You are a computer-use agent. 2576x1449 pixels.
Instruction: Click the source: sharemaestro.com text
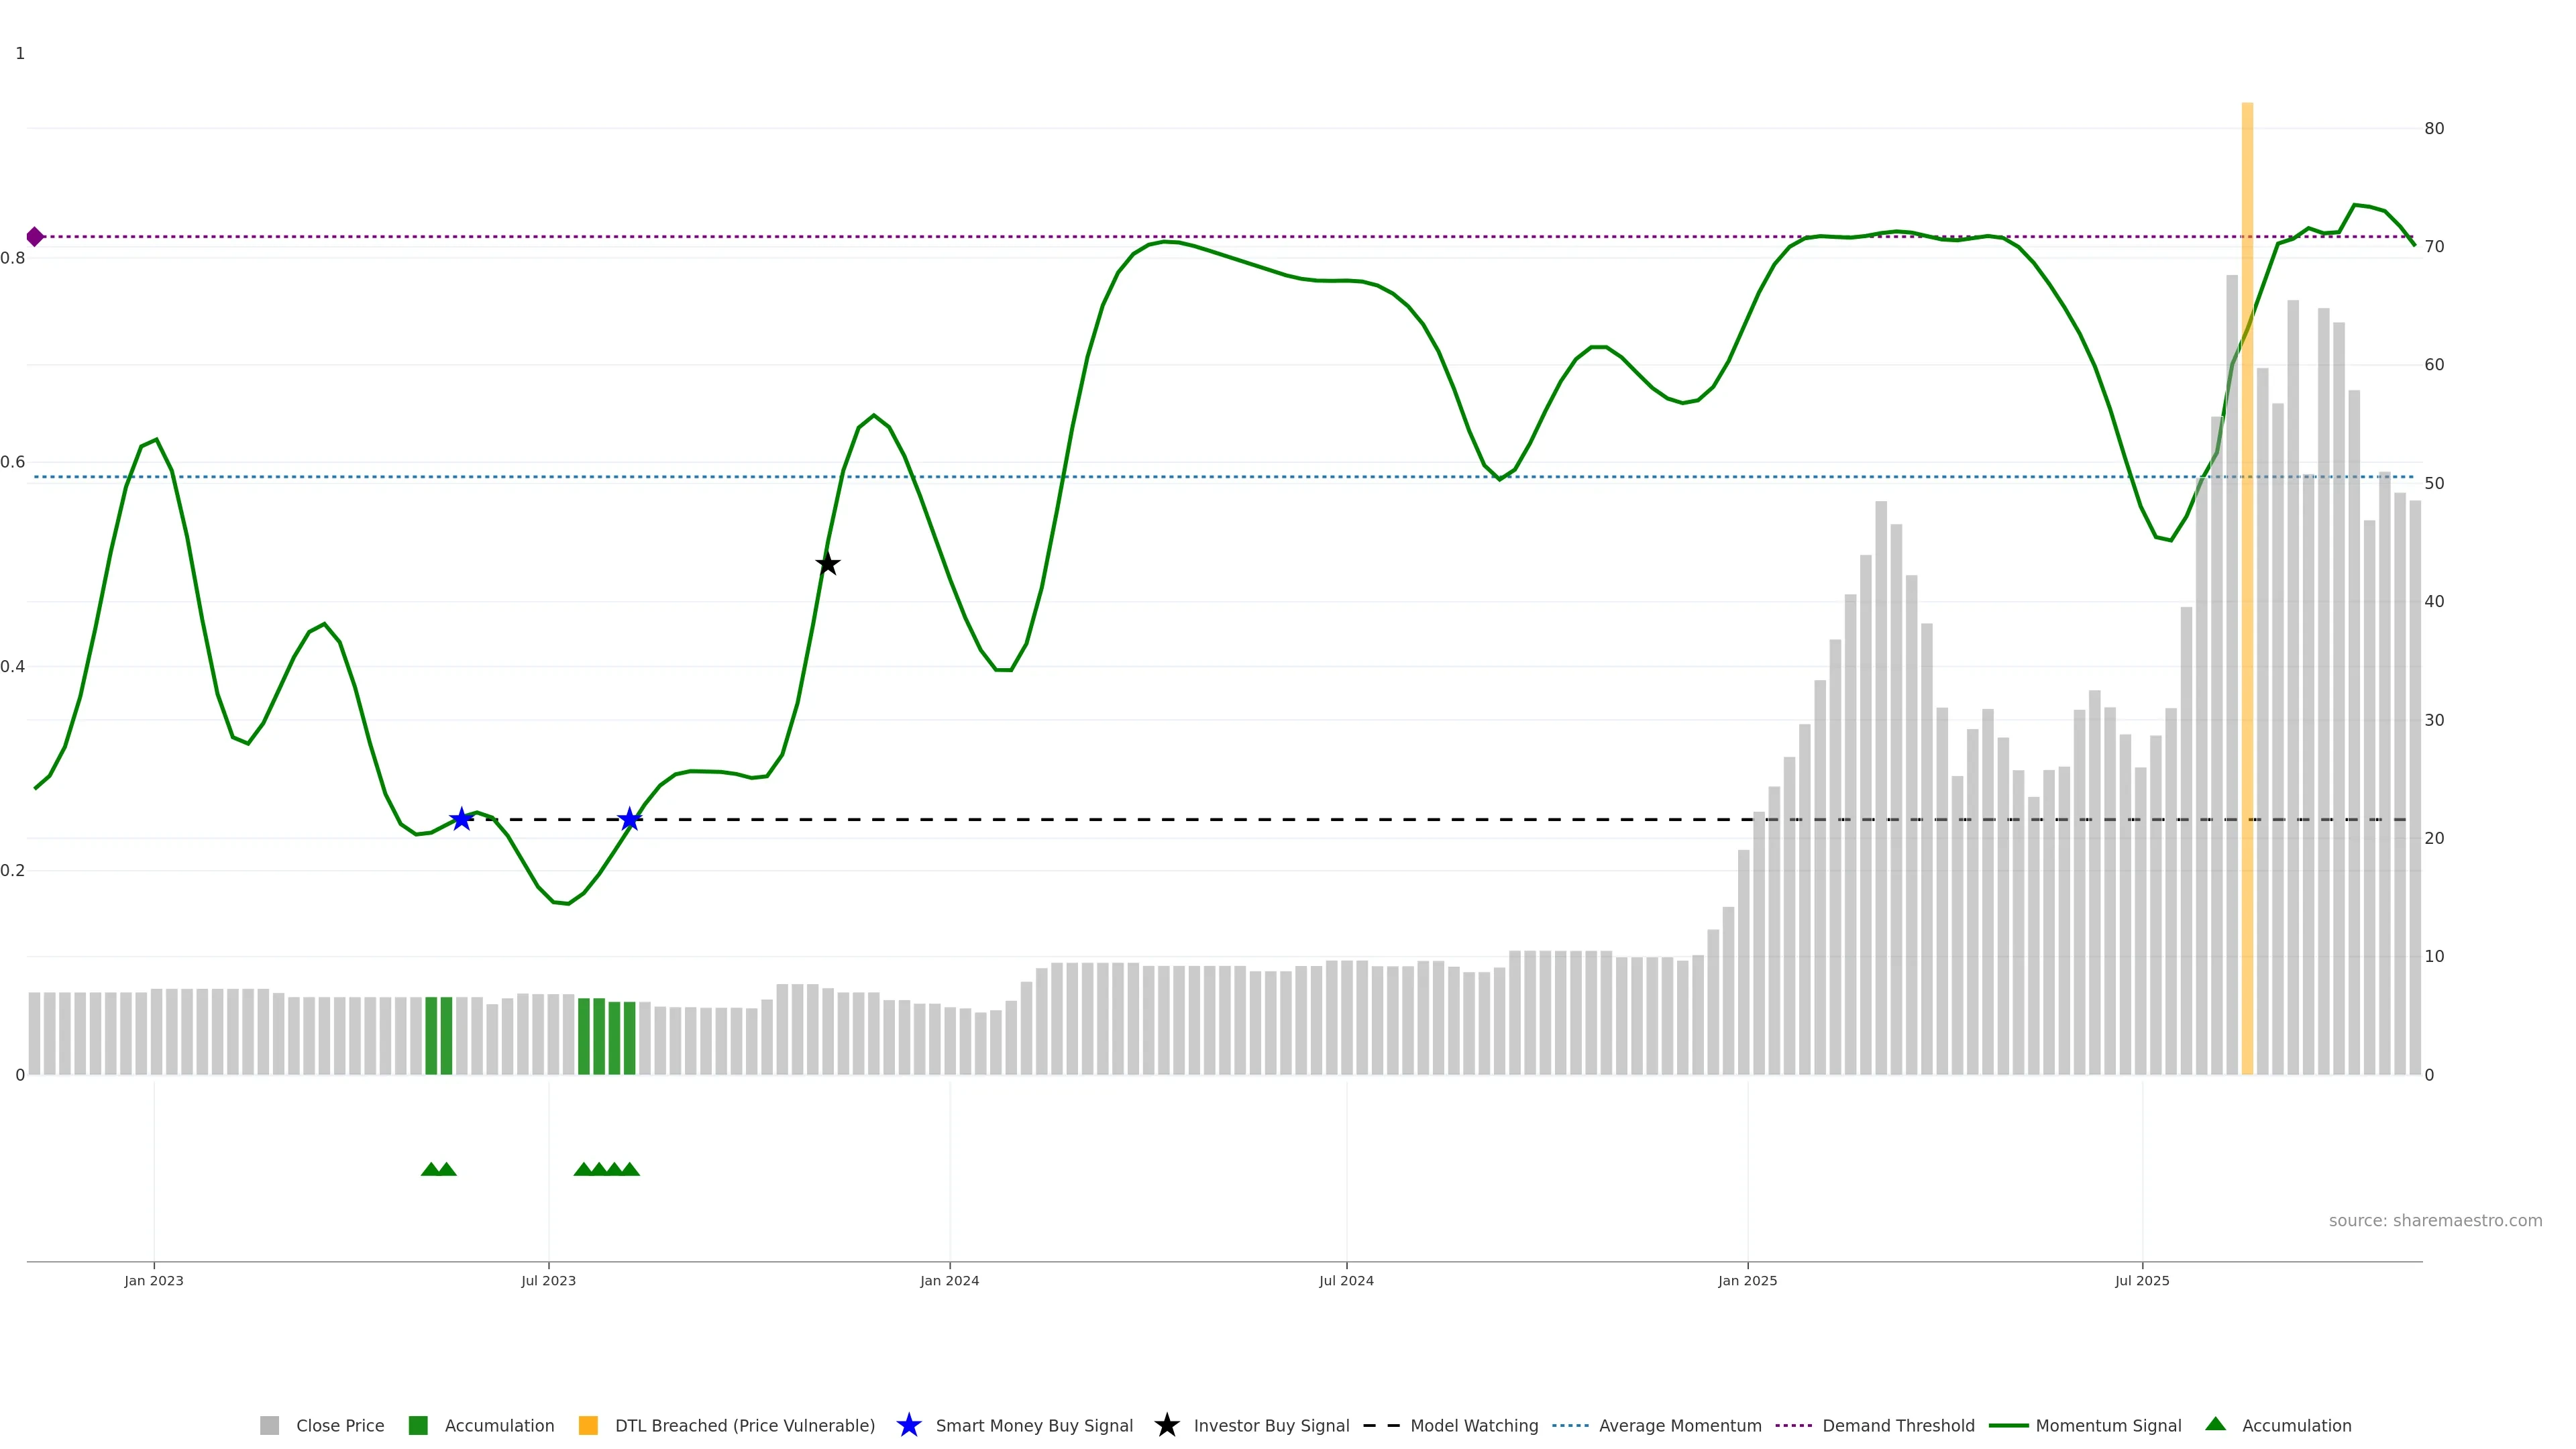pyautogui.click(x=2435, y=1220)
